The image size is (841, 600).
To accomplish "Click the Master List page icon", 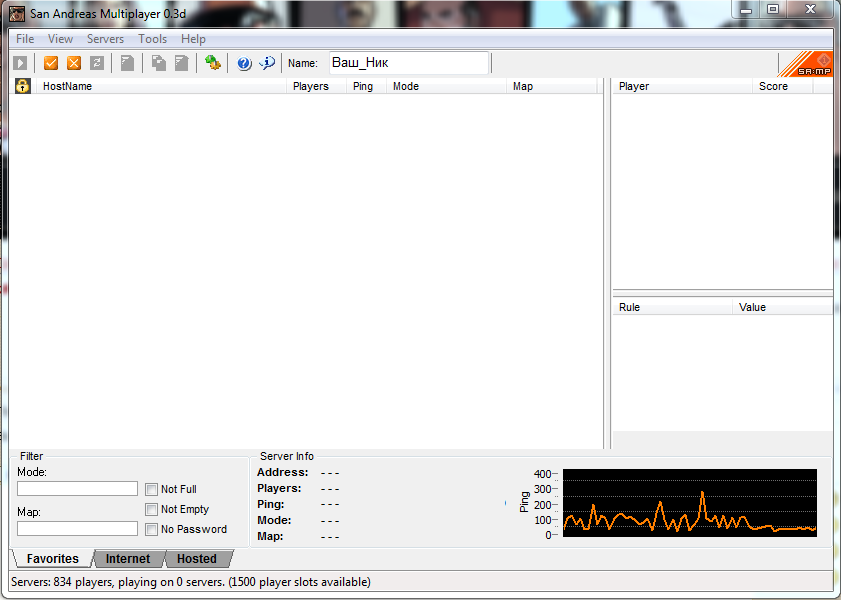I will [128, 63].
